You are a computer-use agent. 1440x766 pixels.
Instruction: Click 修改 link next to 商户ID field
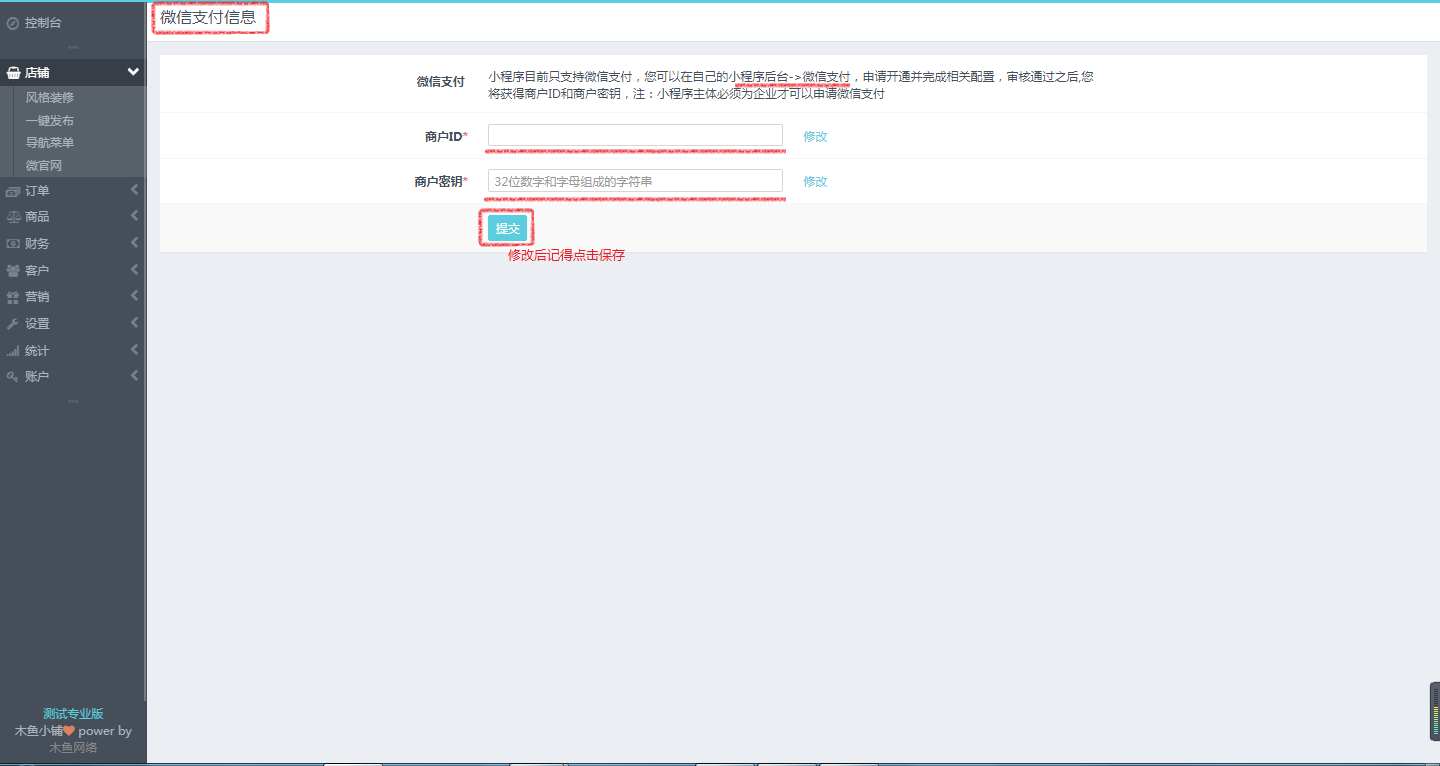coord(815,136)
